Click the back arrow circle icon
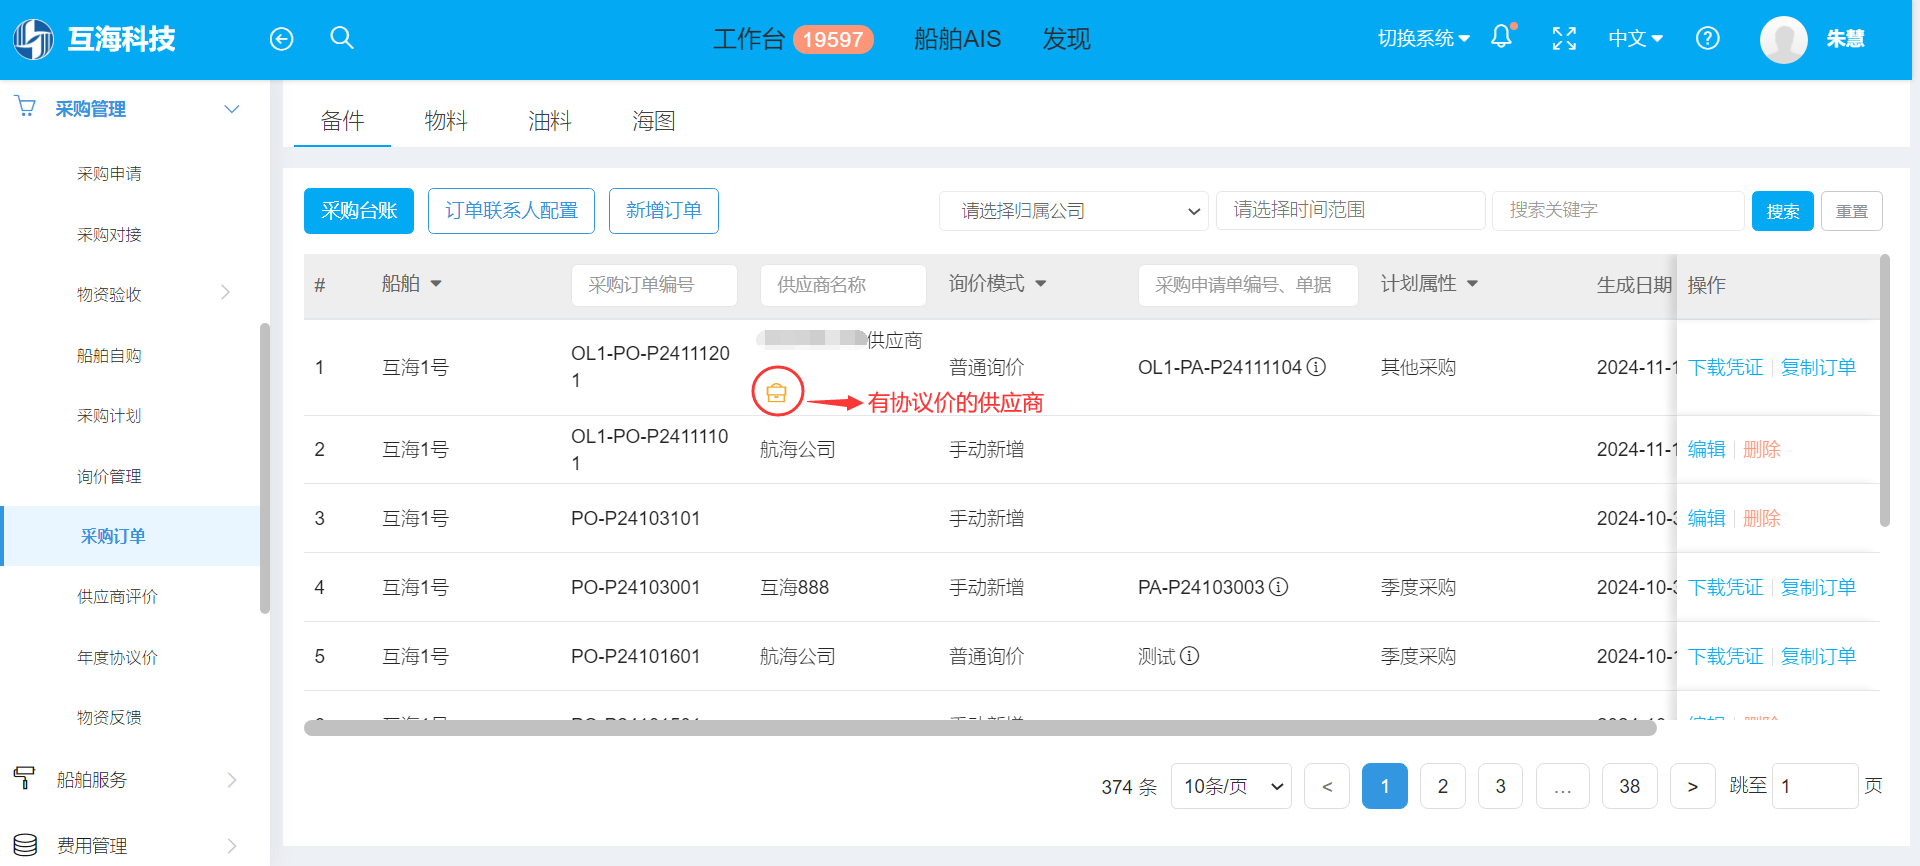The height and width of the screenshot is (866, 1920). point(282,39)
